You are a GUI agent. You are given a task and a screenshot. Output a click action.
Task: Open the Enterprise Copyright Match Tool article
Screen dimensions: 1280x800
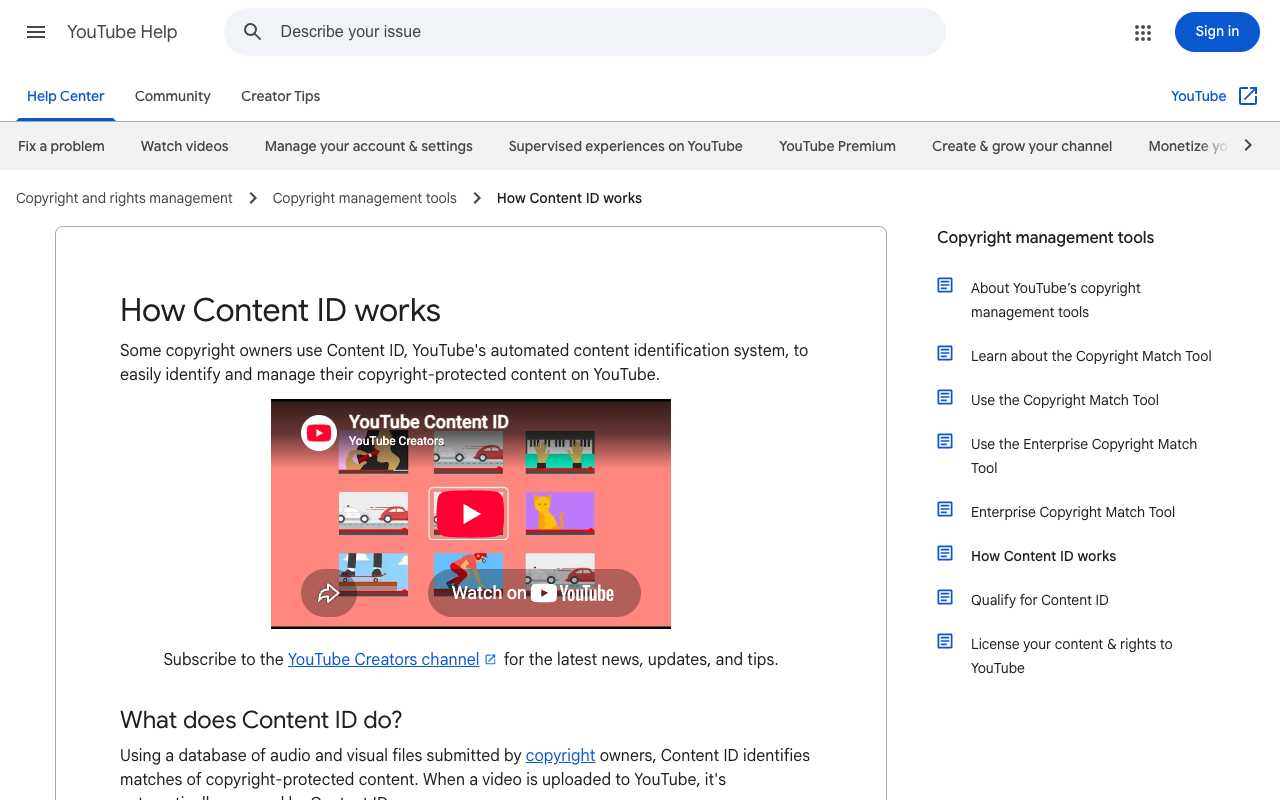pos(1073,512)
